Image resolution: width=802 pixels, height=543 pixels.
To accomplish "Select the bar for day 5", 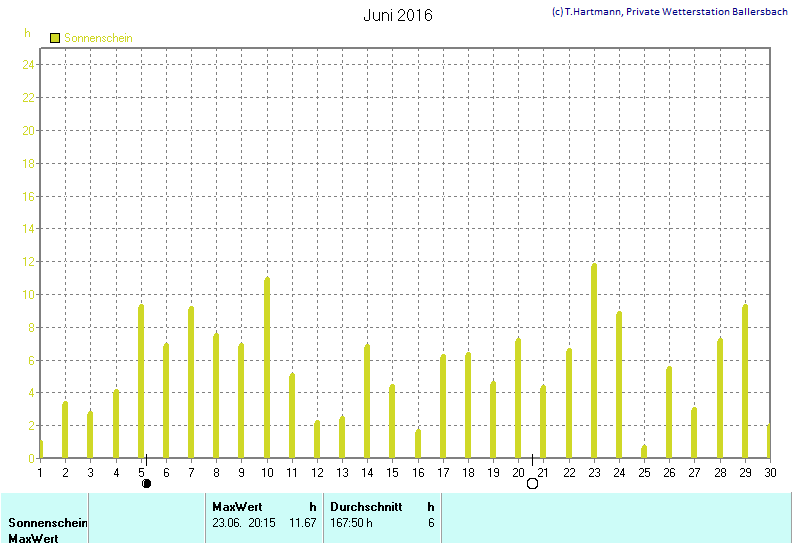I will [x=141, y=381].
